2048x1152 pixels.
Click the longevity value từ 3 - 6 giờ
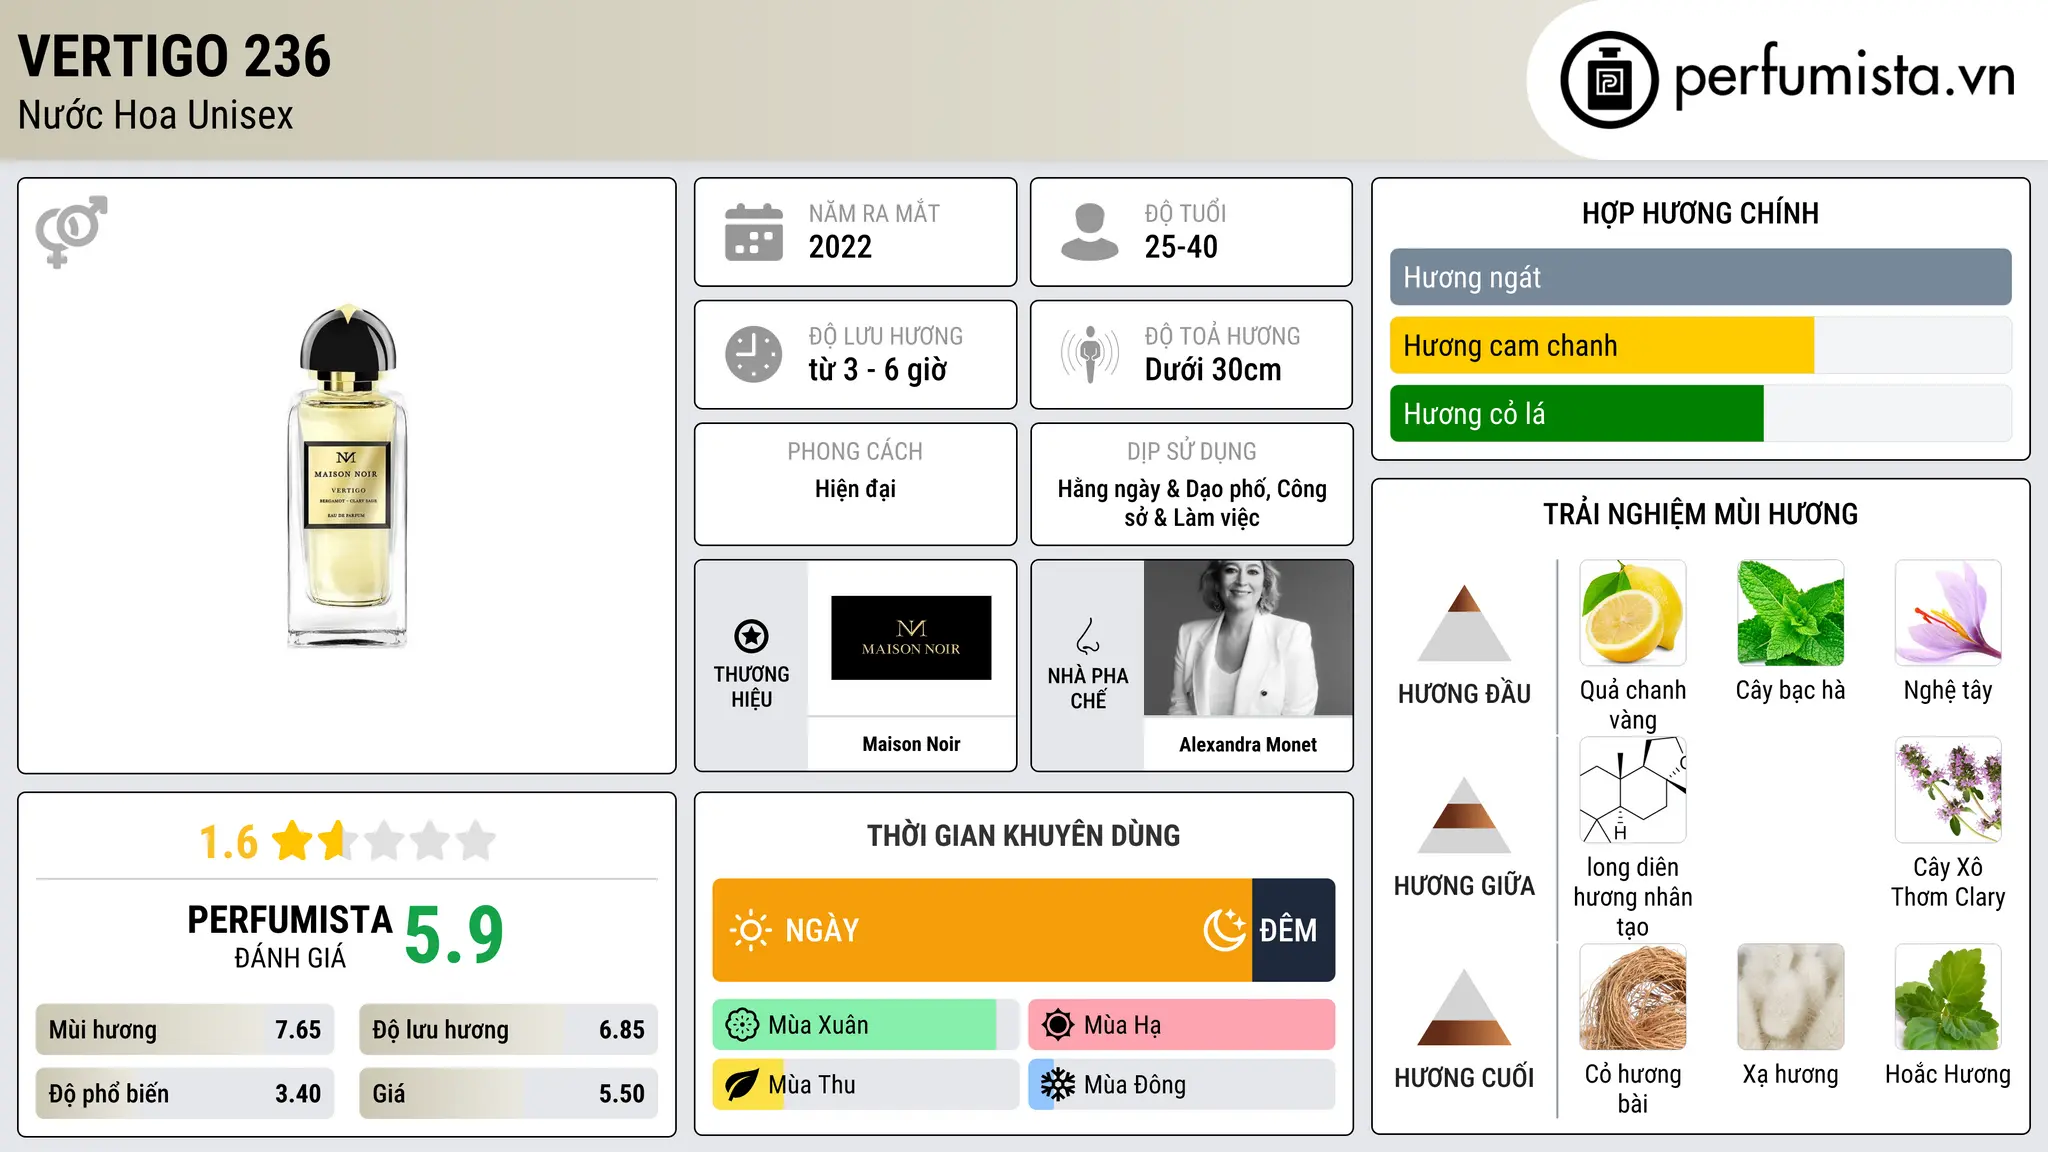click(878, 370)
